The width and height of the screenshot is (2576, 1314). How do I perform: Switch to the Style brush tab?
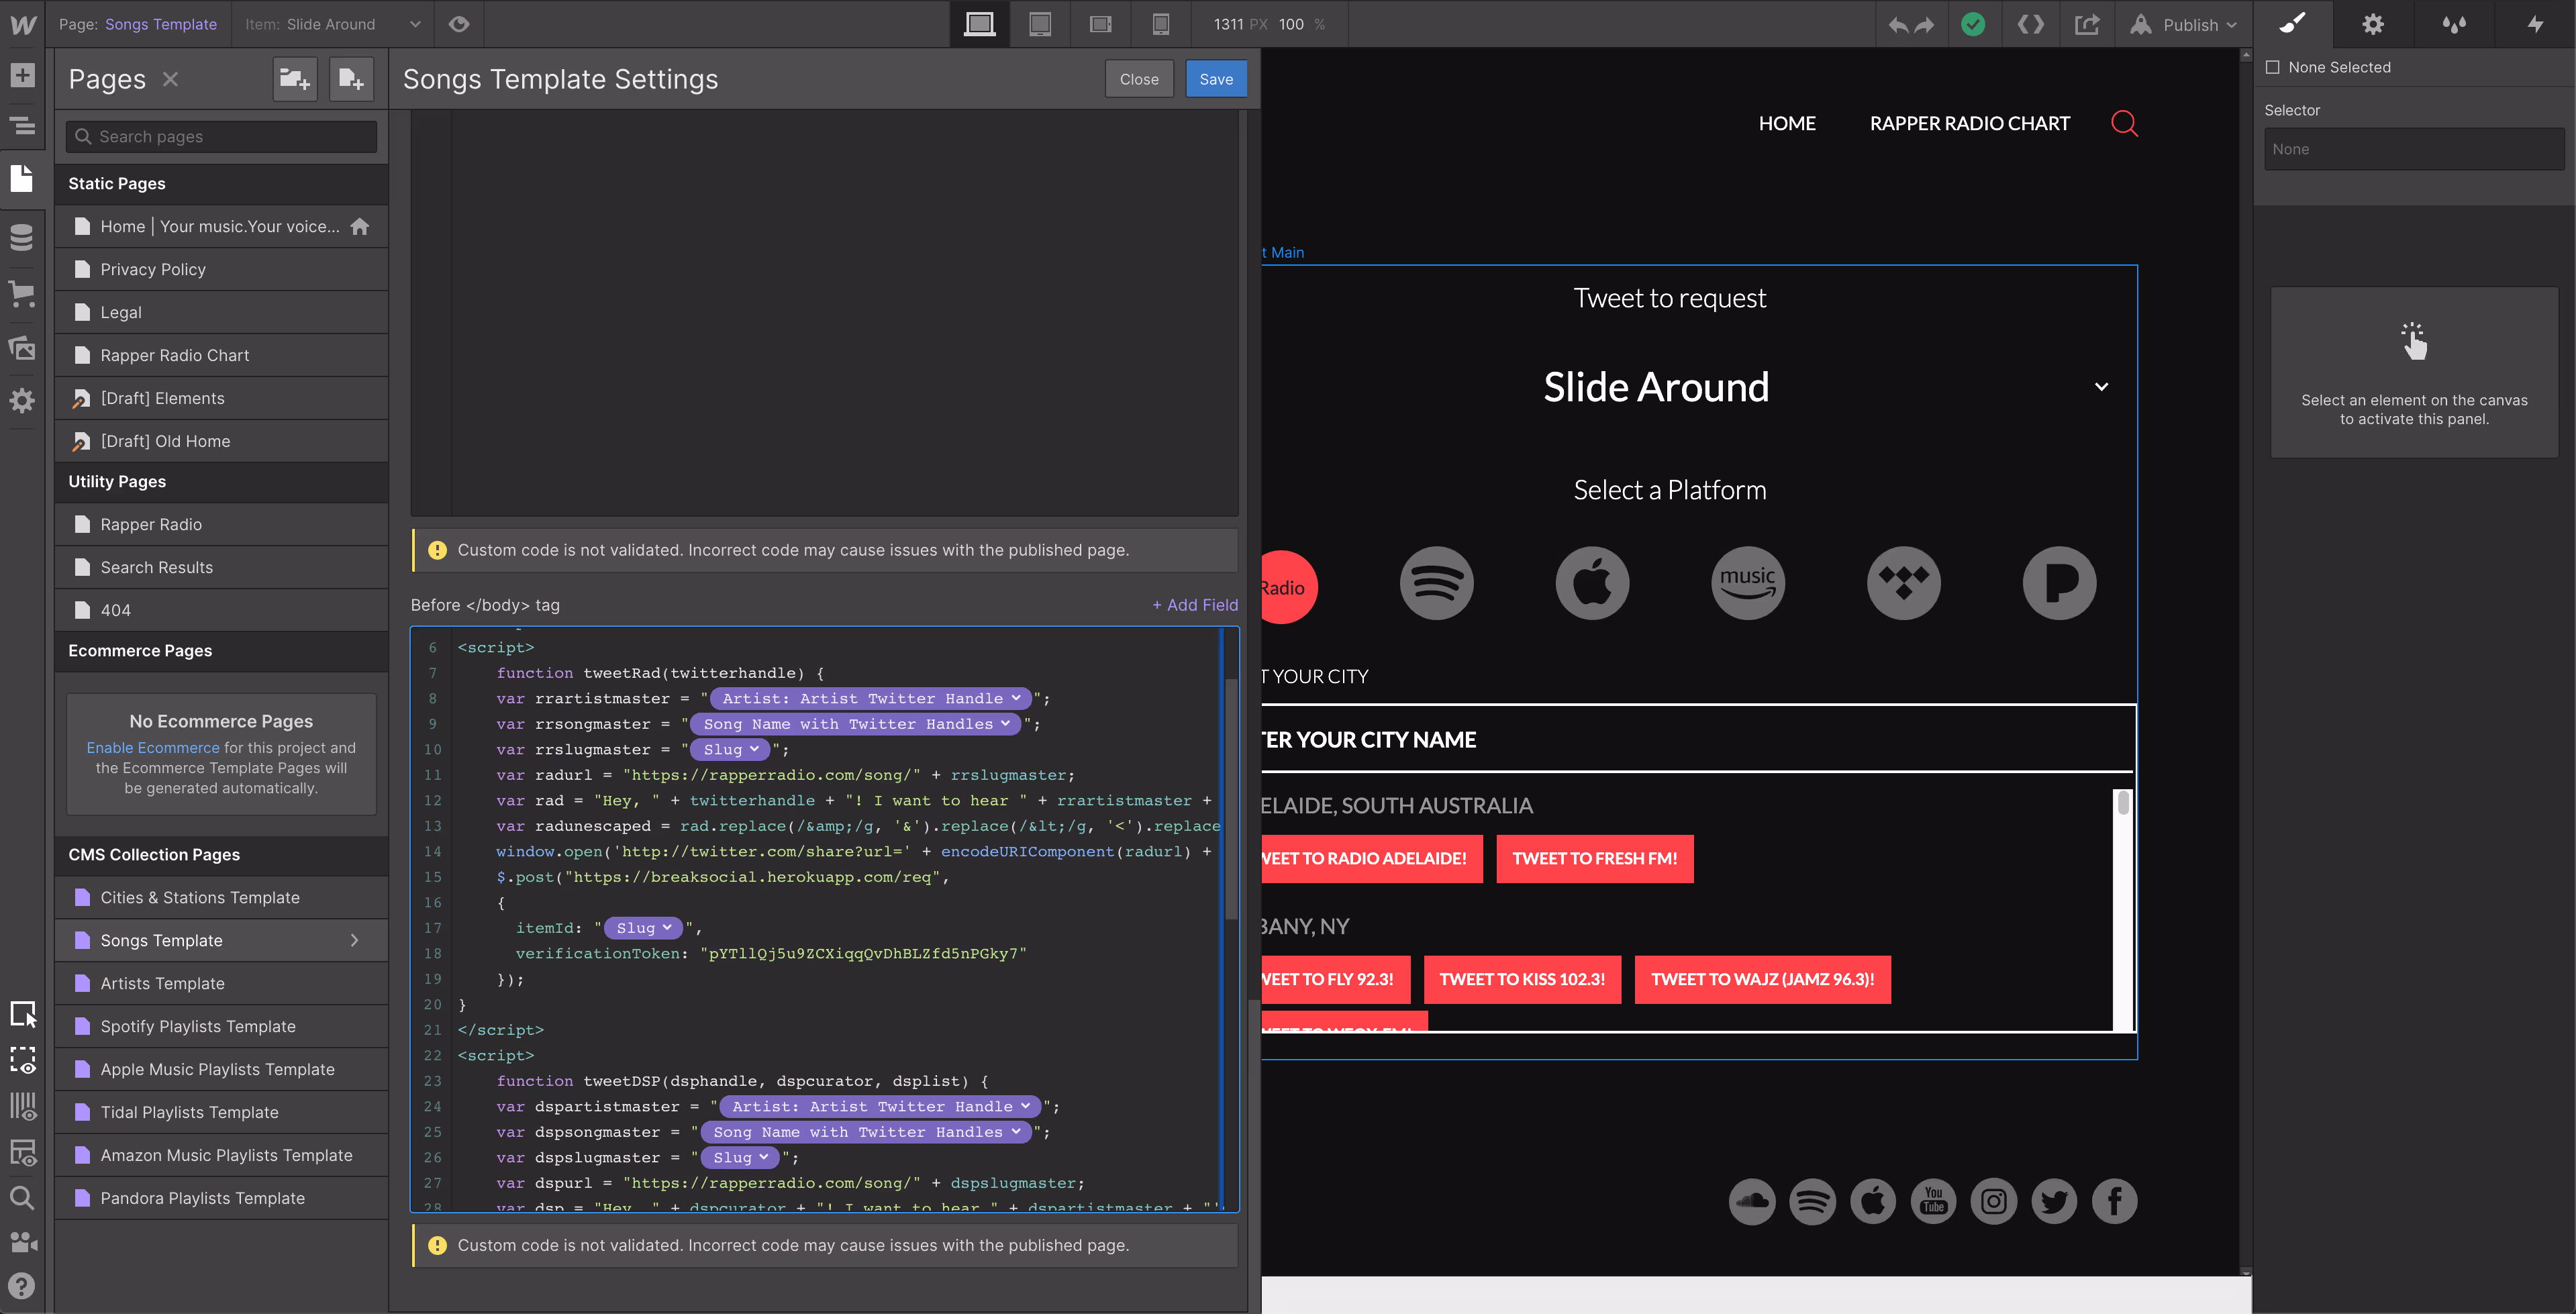[x=2293, y=24]
